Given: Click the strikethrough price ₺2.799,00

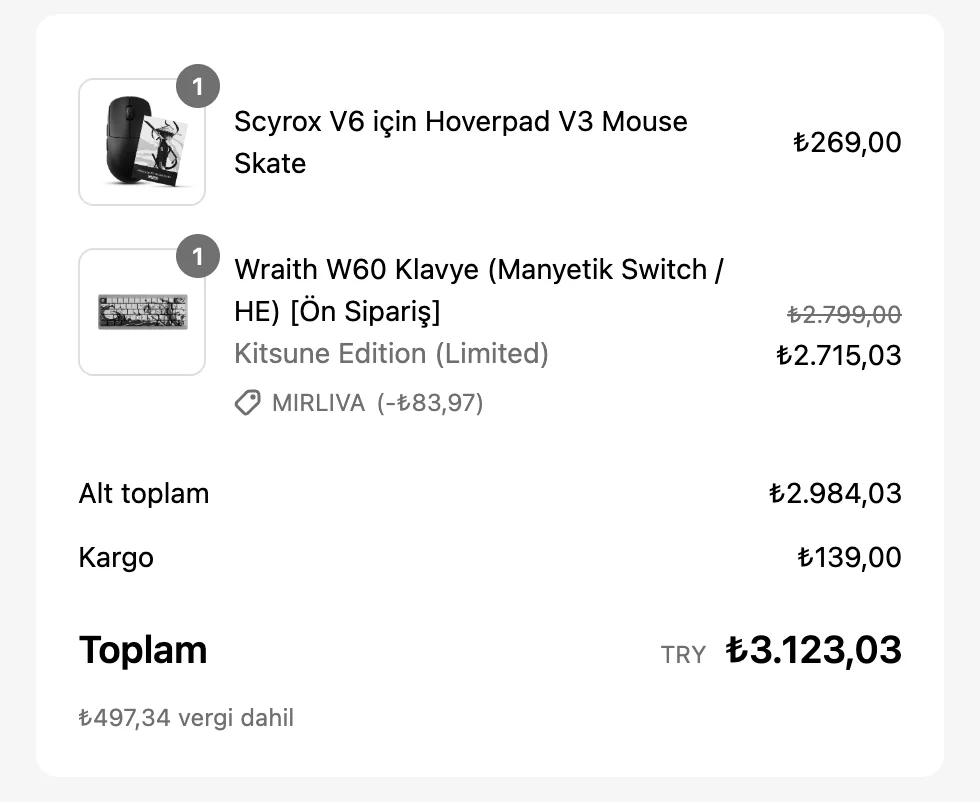Looking at the screenshot, I should click(x=840, y=314).
